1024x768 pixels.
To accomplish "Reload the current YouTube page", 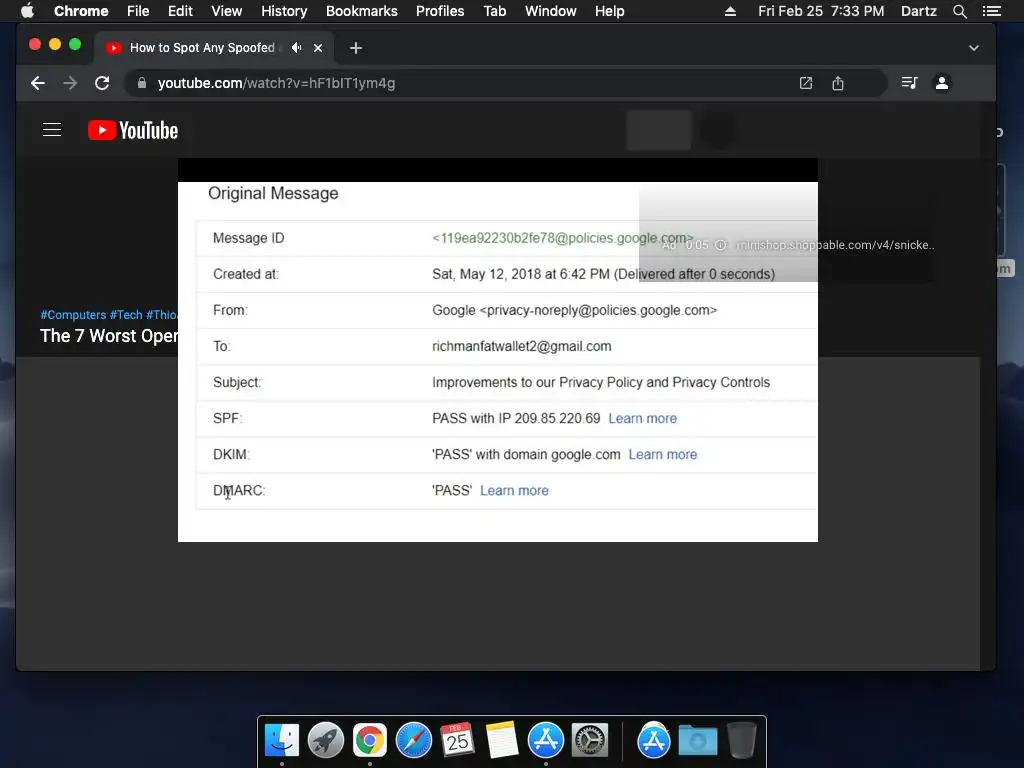I will coord(102,83).
